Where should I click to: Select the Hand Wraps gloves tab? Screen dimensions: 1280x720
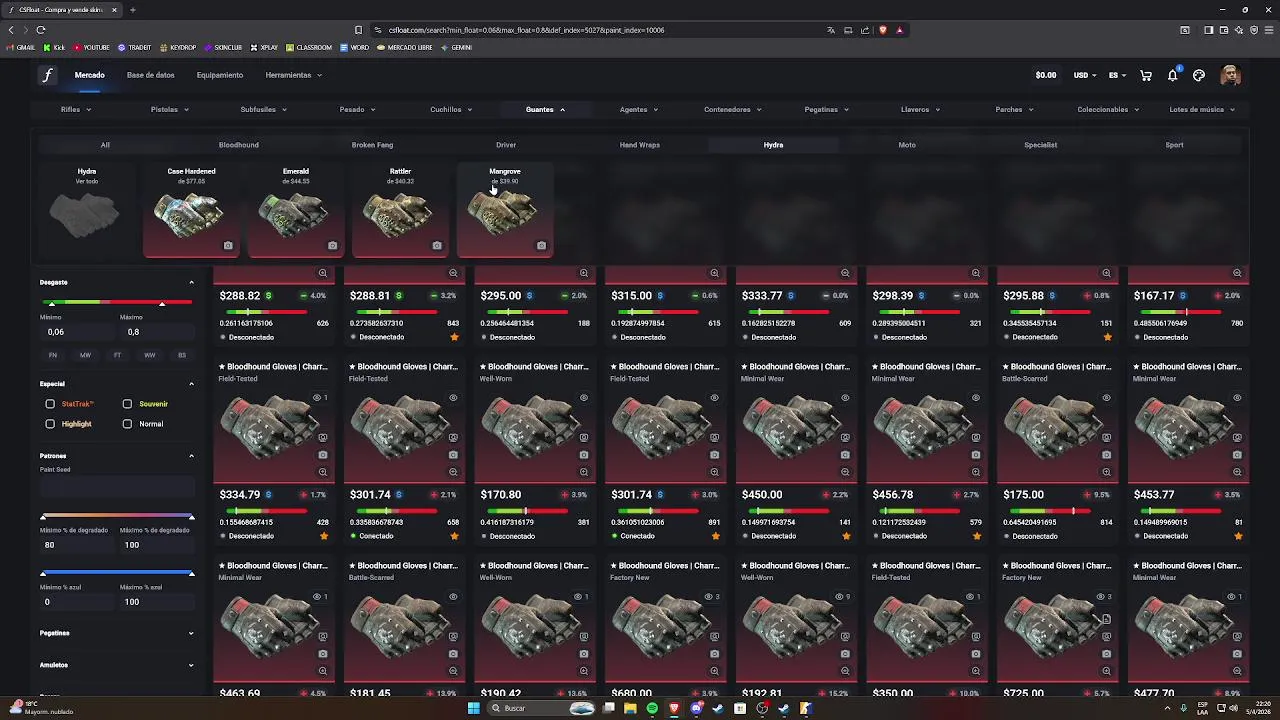tap(640, 145)
